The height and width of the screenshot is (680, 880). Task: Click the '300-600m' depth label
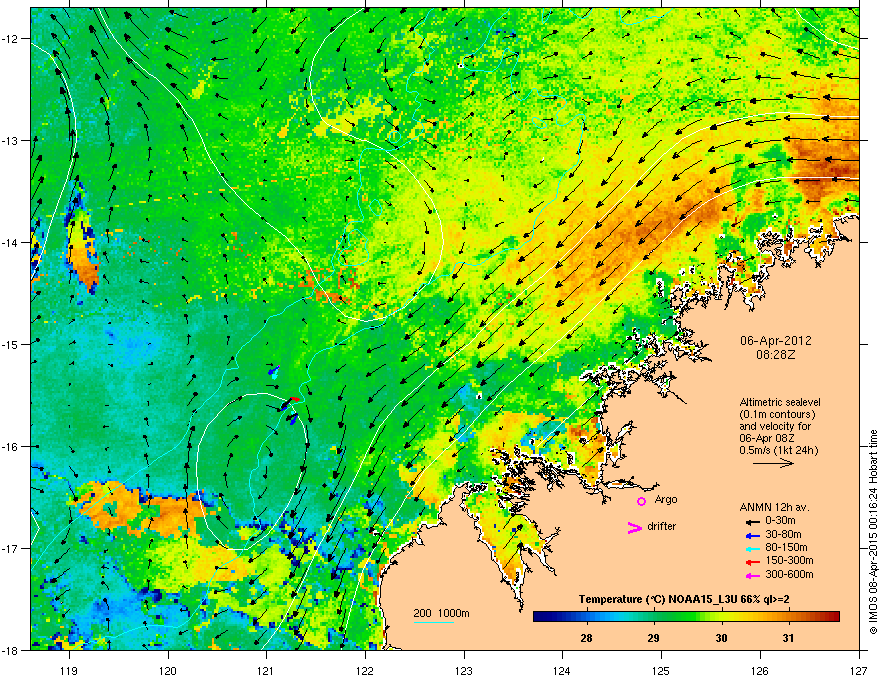(x=789, y=575)
